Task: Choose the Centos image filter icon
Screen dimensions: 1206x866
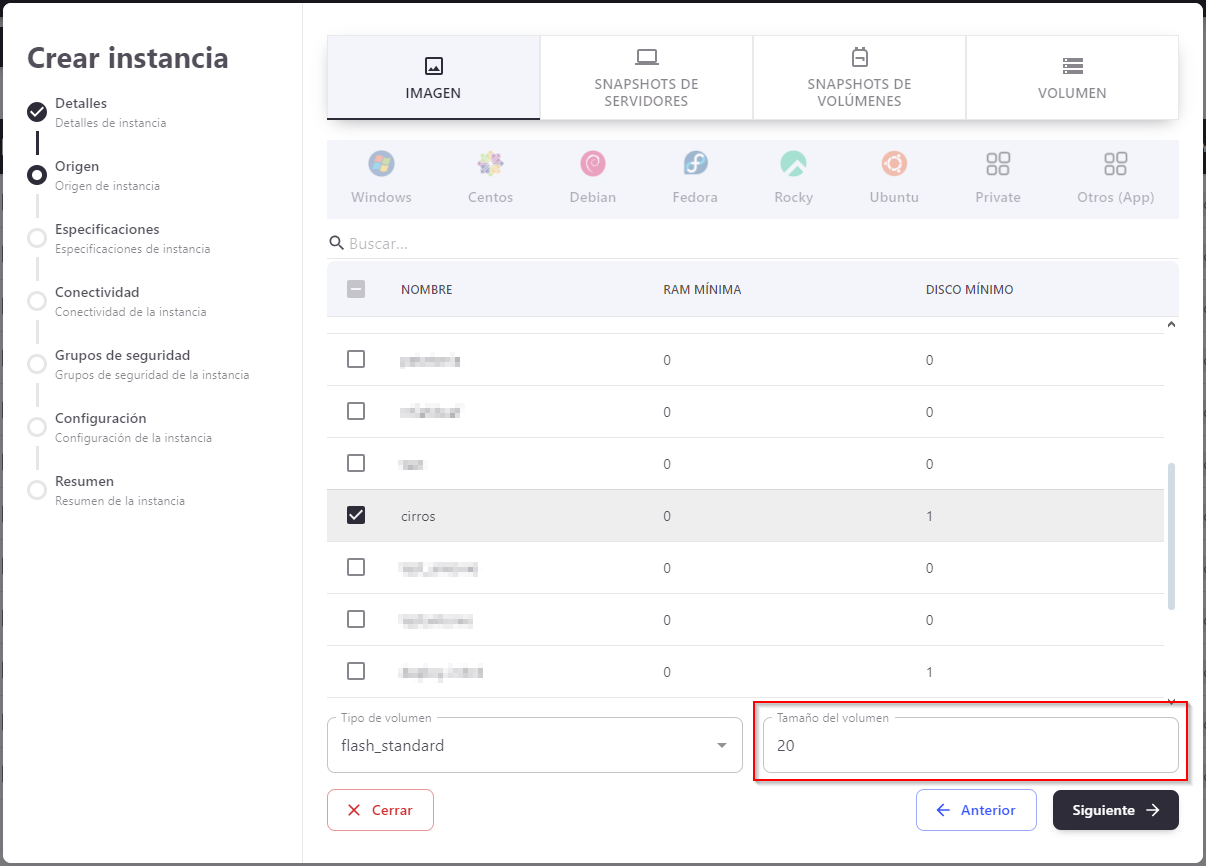Action: 490,164
